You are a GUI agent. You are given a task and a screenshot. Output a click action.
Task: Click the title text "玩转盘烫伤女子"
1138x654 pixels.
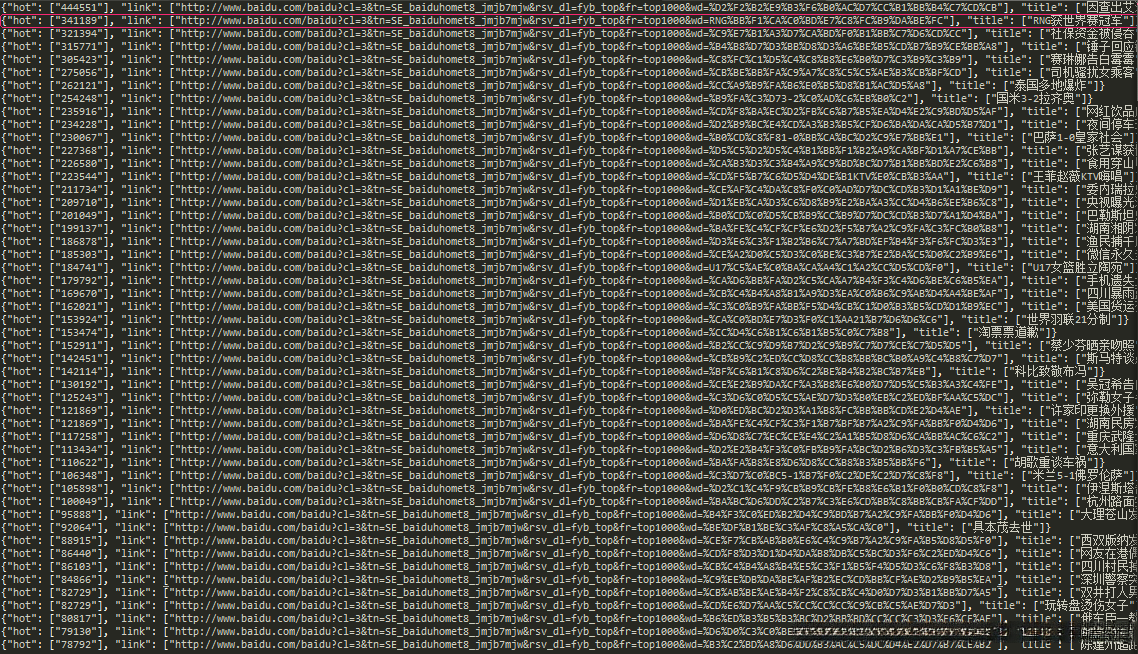pos(1088,605)
